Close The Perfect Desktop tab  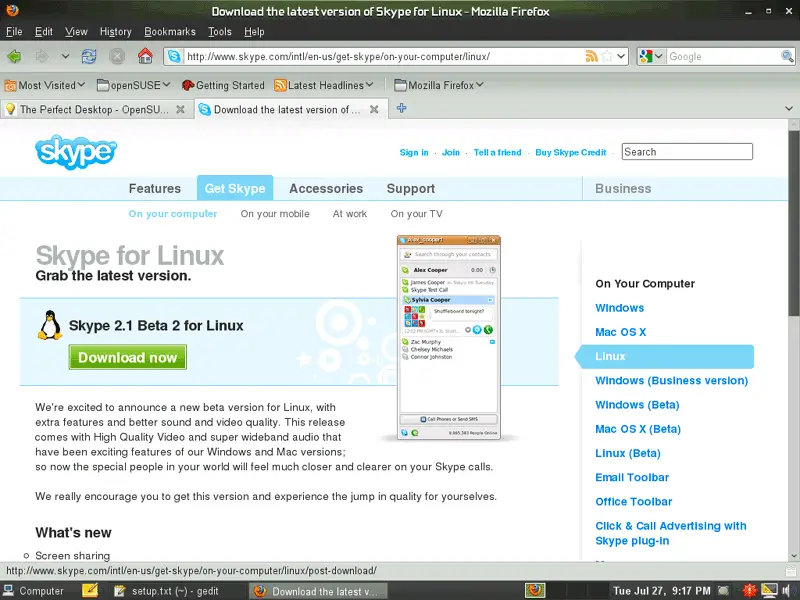[x=180, y=109]
